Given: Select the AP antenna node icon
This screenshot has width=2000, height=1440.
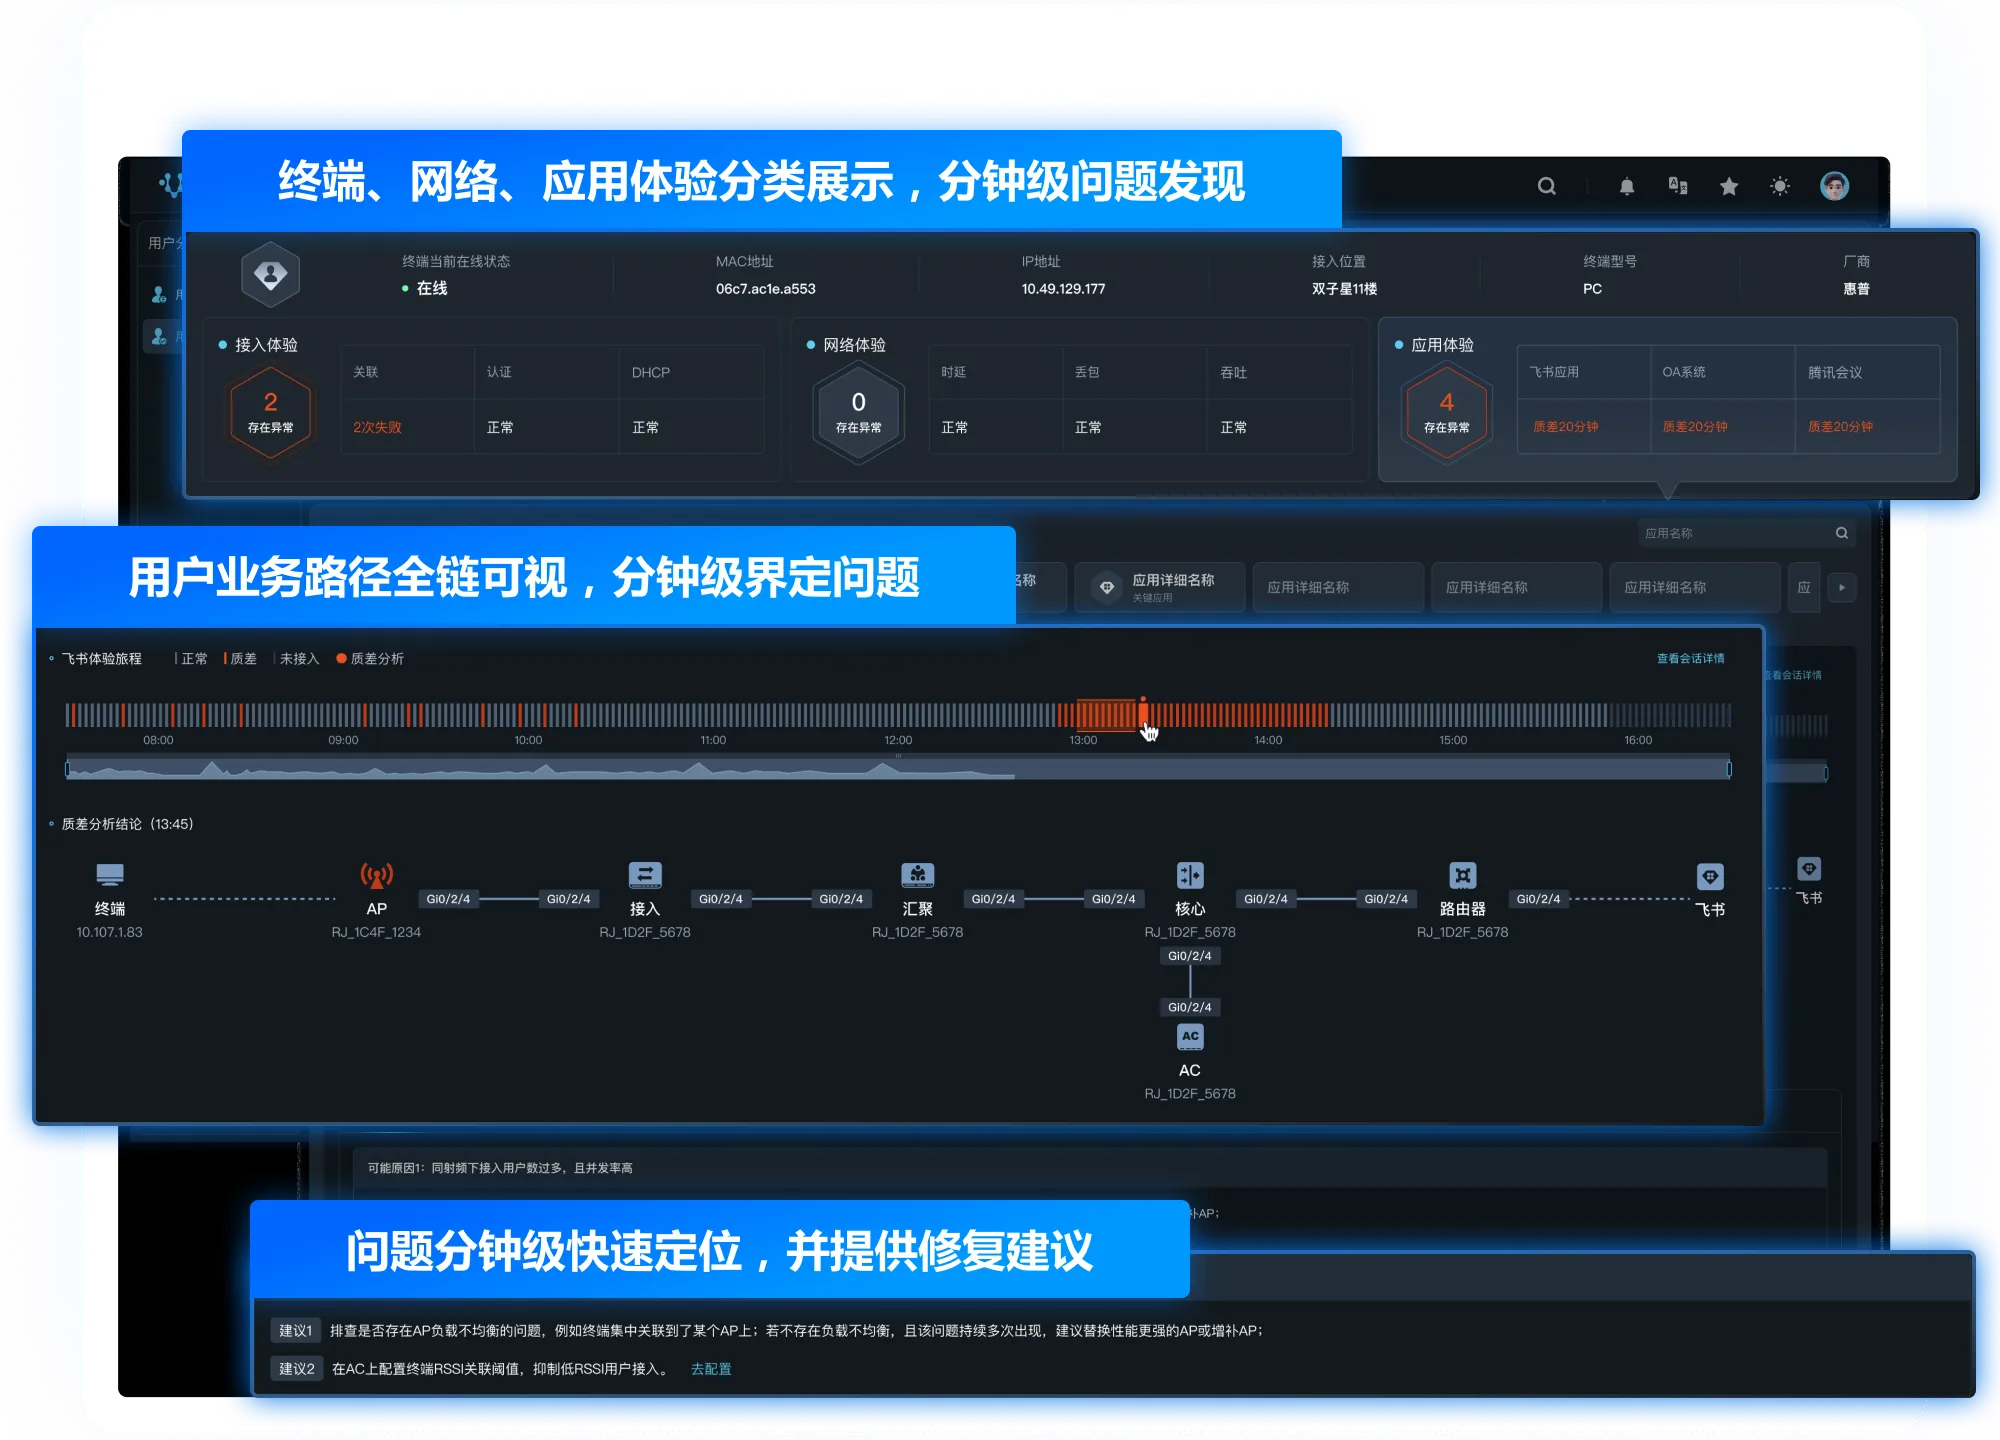Looking at the screenshot, I should point(377,875).
